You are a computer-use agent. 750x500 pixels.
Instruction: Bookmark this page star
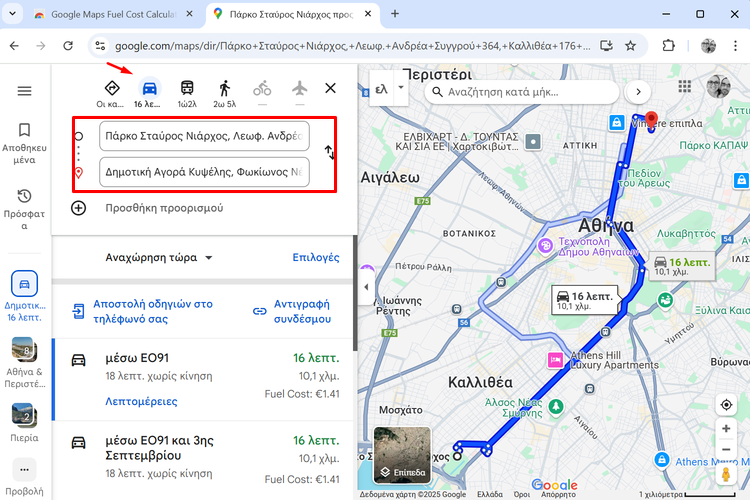click(x=630, y=45)
